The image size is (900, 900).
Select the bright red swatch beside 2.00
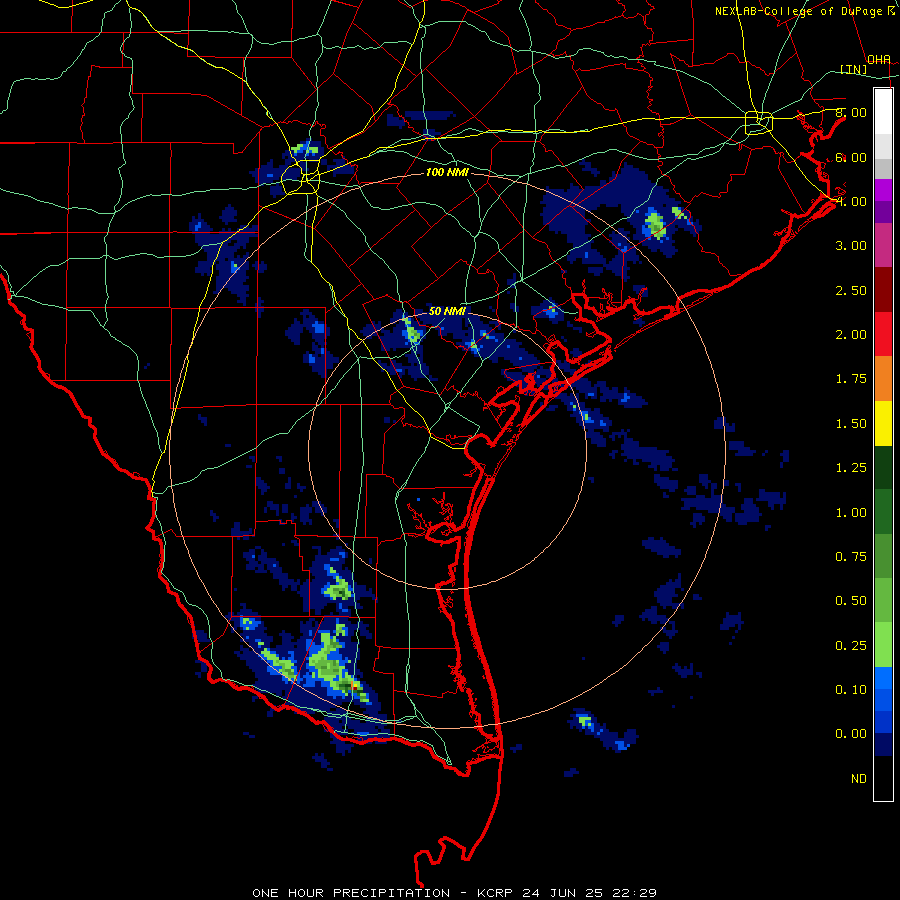[883, 334]
